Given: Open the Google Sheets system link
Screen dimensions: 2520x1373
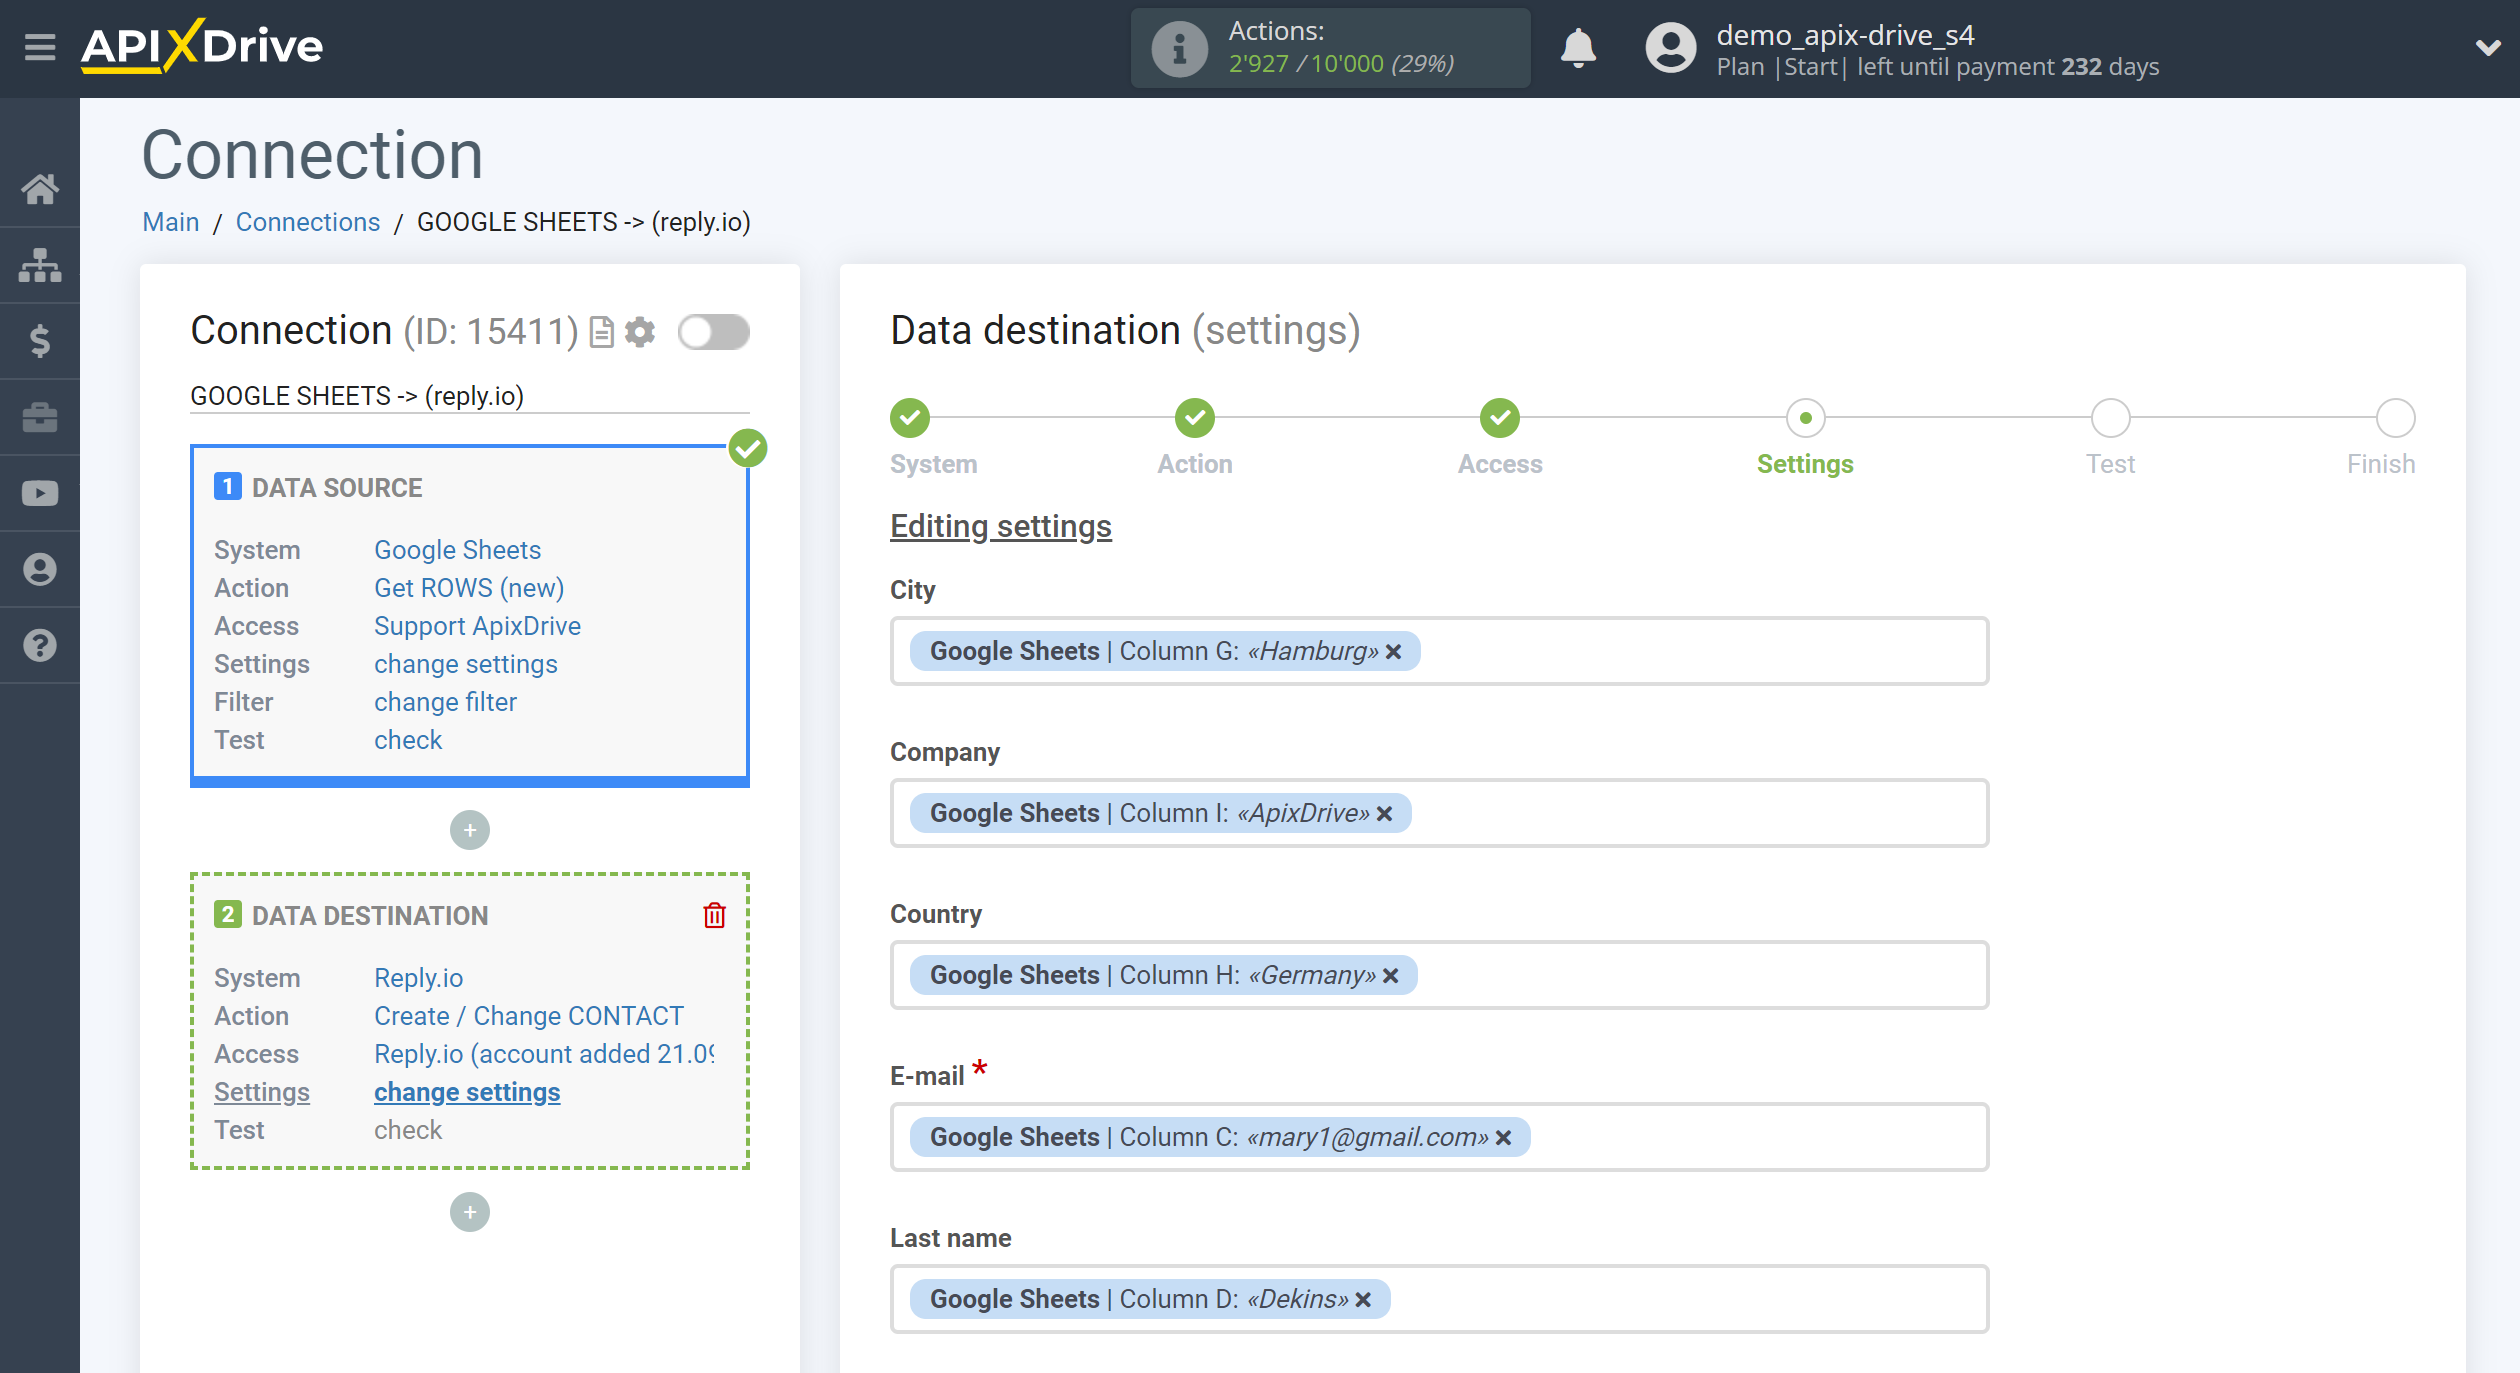Looking at the screenshot, I should 457,550.
